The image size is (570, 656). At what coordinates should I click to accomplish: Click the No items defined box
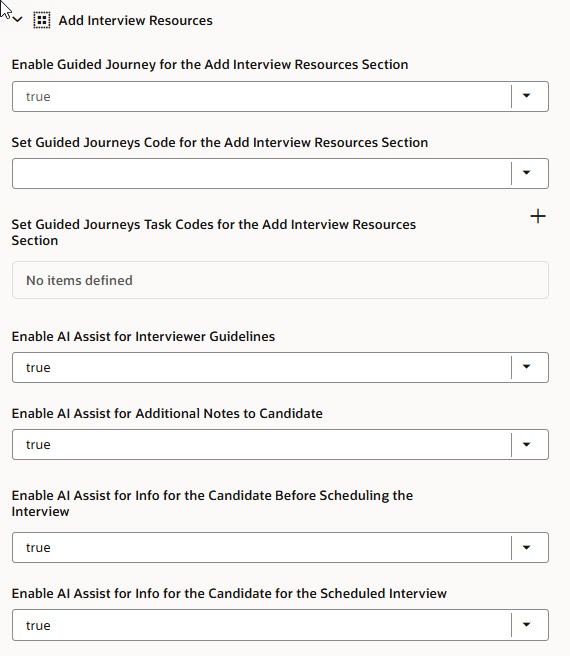(280, 280)
